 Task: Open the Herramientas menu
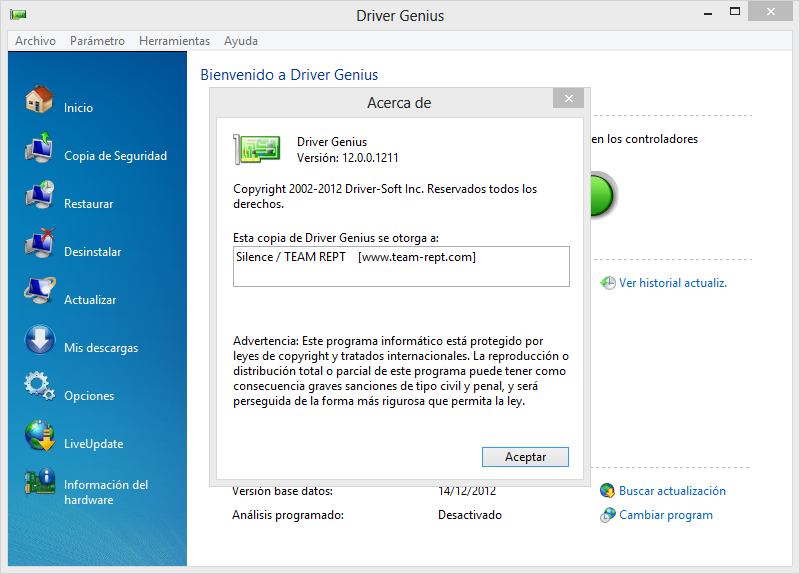click(x=174, y=41)
